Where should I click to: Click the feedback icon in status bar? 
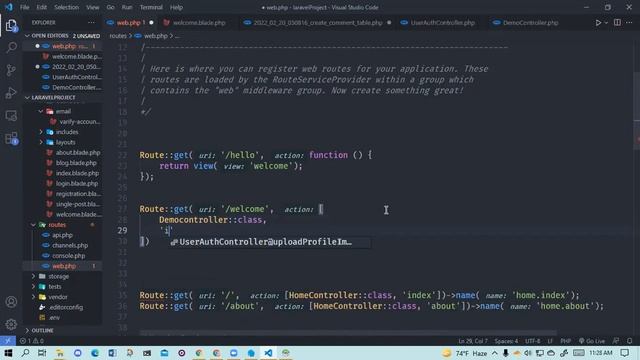[616, 341]
